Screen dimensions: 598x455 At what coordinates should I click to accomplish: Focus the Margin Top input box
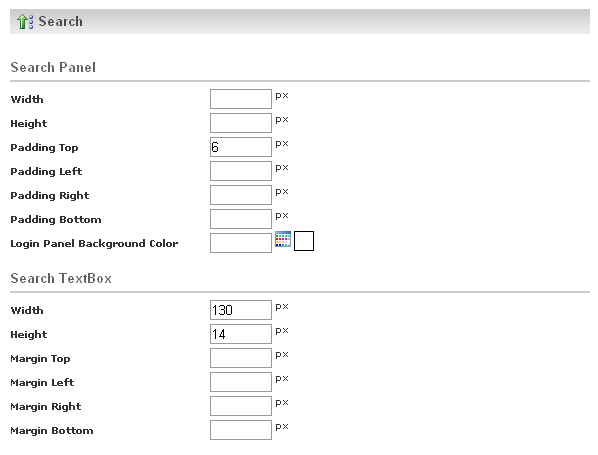pos(241,358)
